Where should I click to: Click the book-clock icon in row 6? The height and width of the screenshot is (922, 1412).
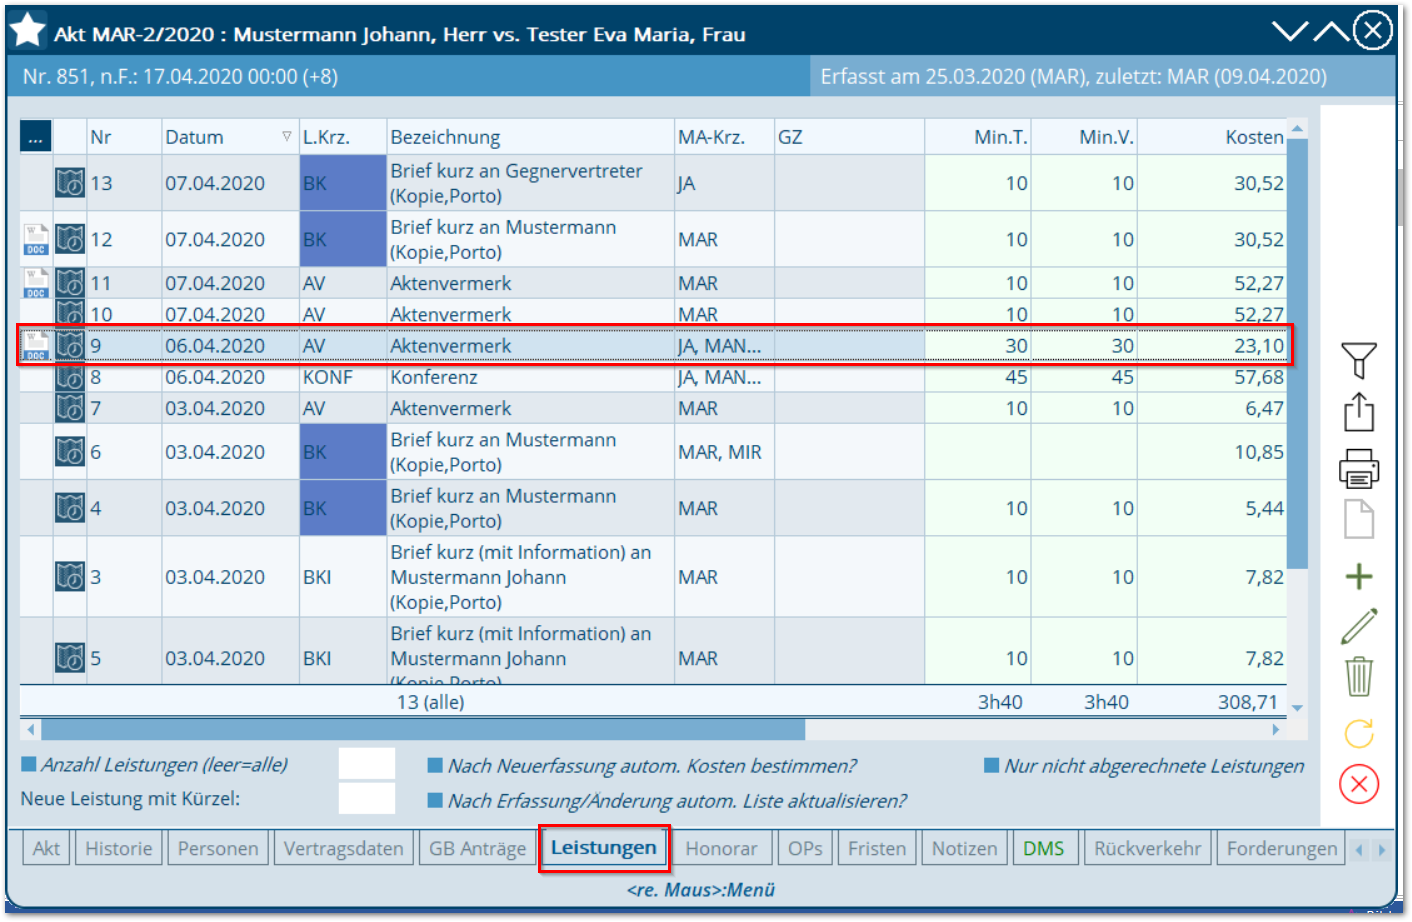(x=70, y=452)
